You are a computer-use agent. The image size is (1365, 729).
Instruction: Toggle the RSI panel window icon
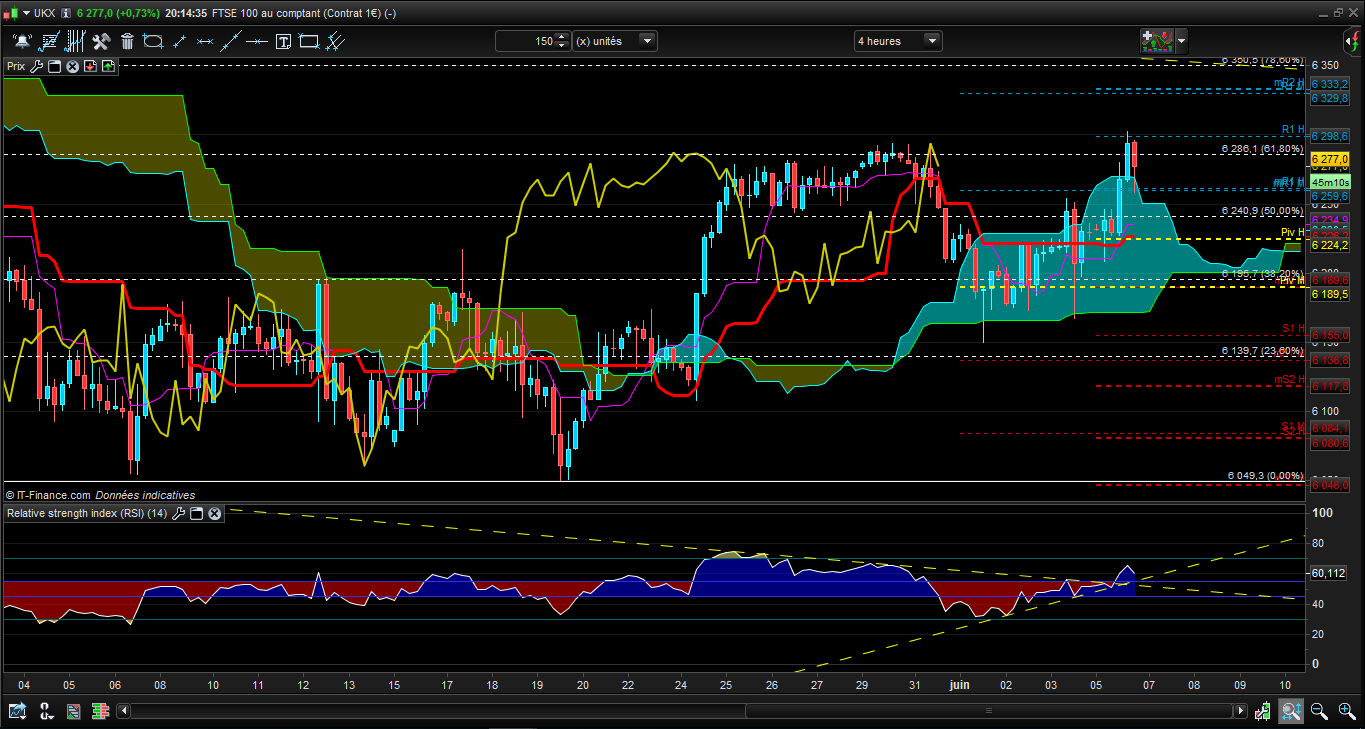click(x=197, y=513)
